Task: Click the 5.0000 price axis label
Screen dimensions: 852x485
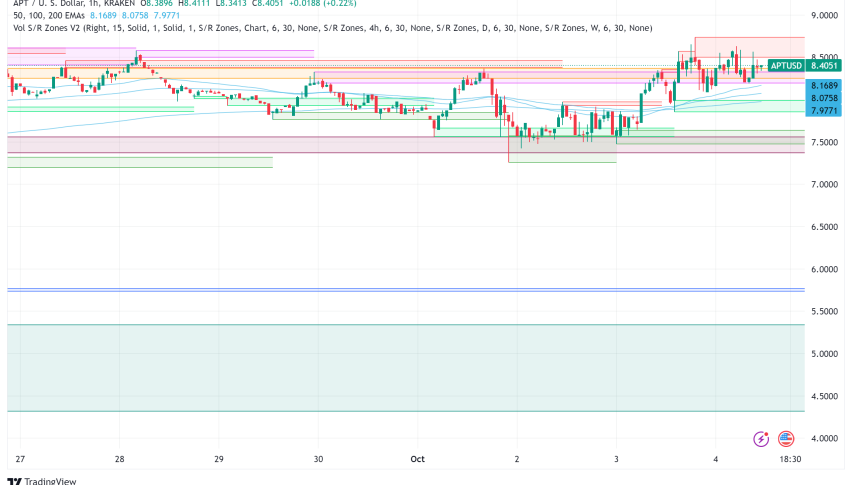Action: (824, 354)
